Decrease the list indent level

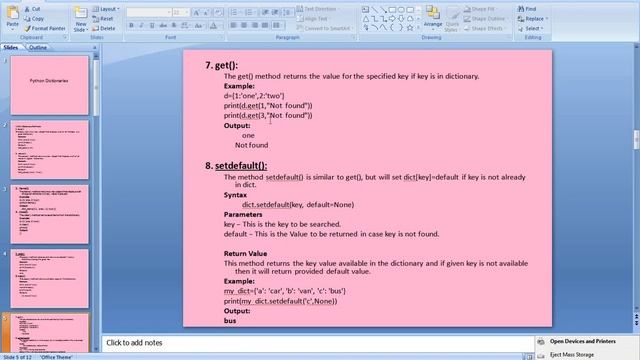pos(266,13)
